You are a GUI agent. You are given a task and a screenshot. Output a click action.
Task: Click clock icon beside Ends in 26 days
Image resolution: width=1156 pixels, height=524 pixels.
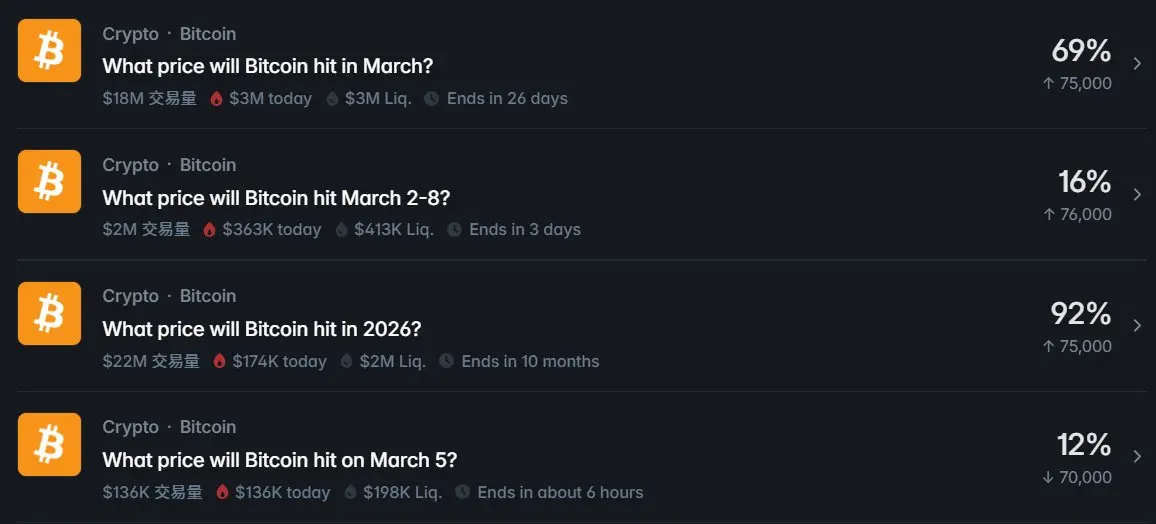(432, 99)
